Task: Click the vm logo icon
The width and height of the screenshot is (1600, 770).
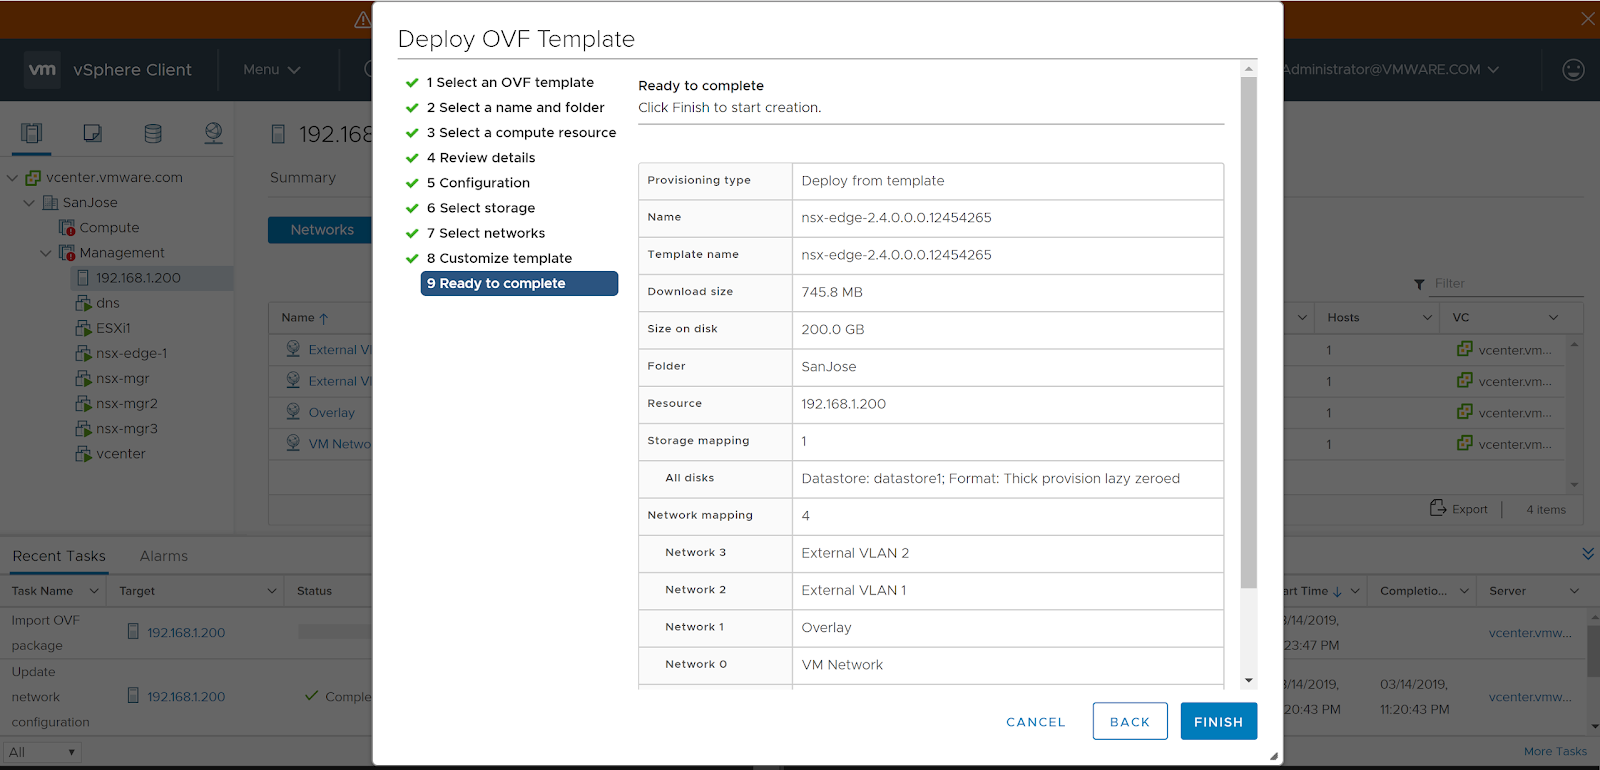Action: [42, 69]
